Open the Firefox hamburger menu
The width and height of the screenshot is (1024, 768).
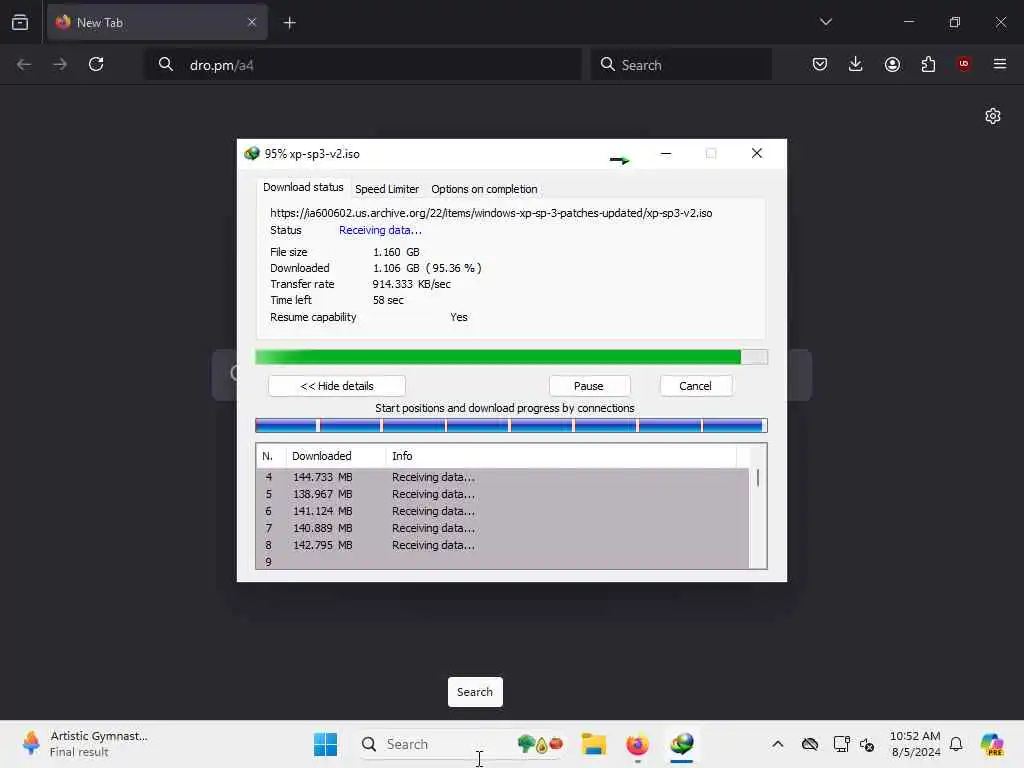click(999, 64)
